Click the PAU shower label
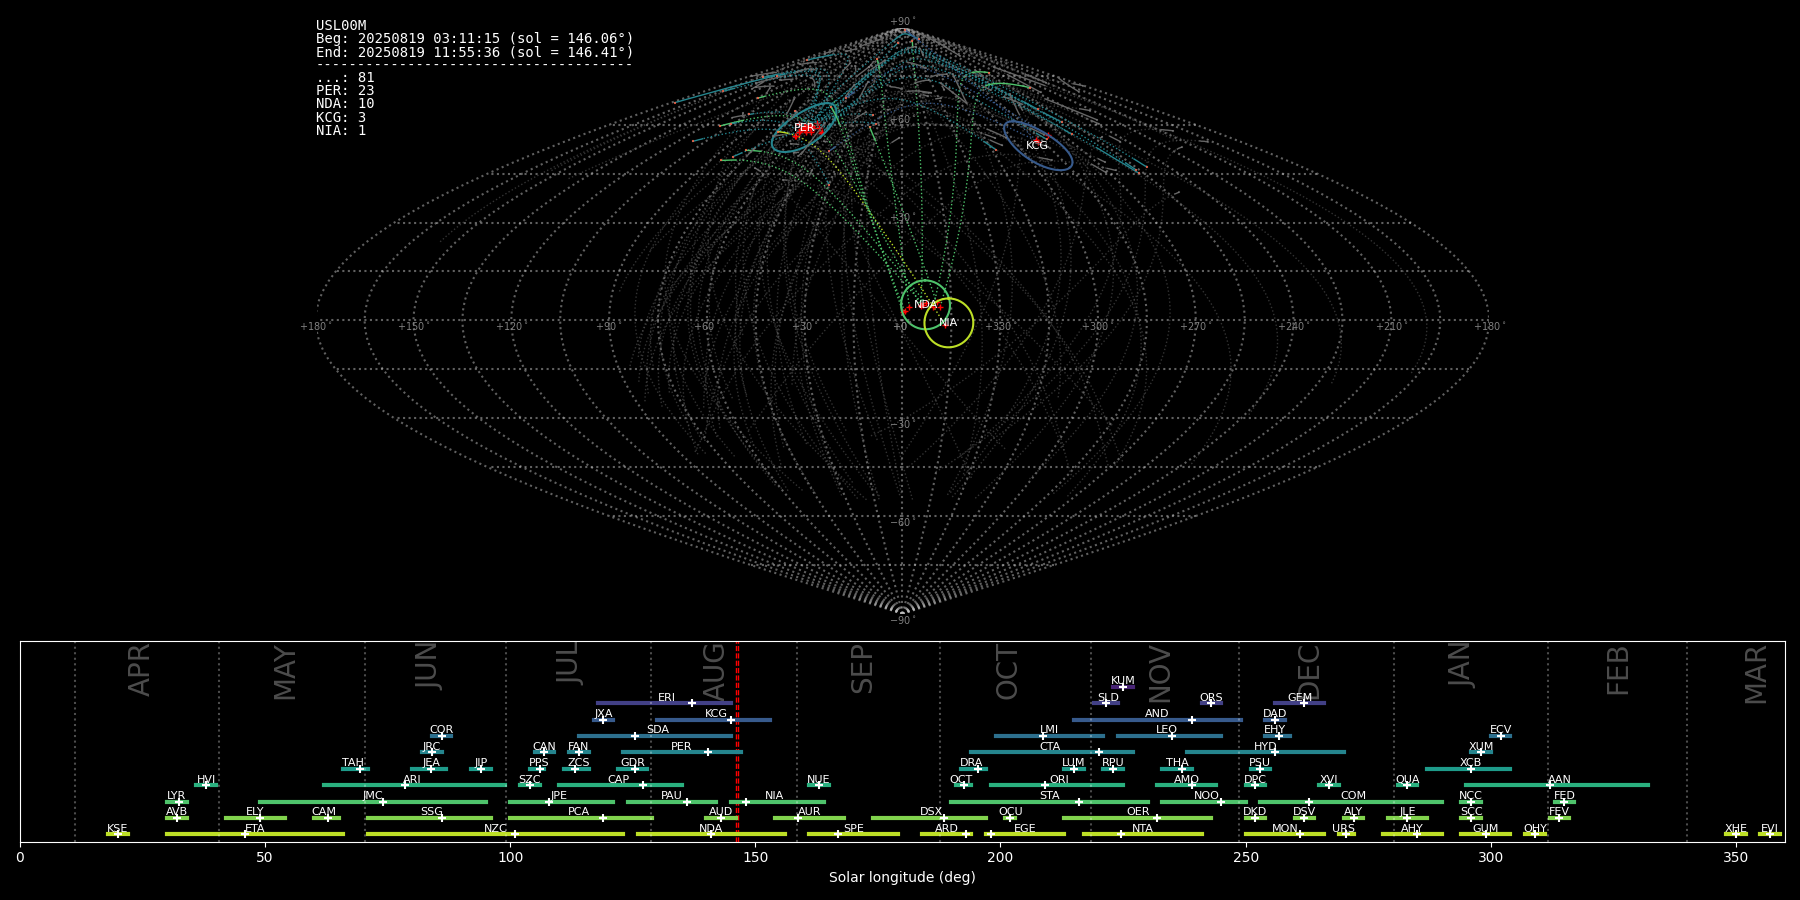This screenshot has width=1800, height=900. (671, 796)
